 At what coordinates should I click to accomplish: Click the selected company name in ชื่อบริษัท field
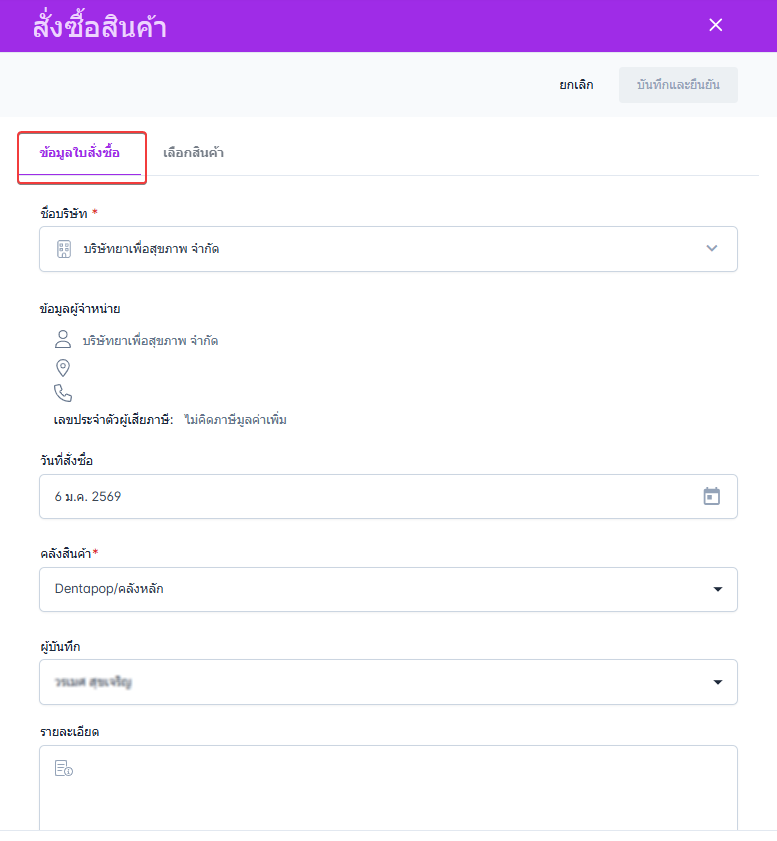[x=151, y=249]
